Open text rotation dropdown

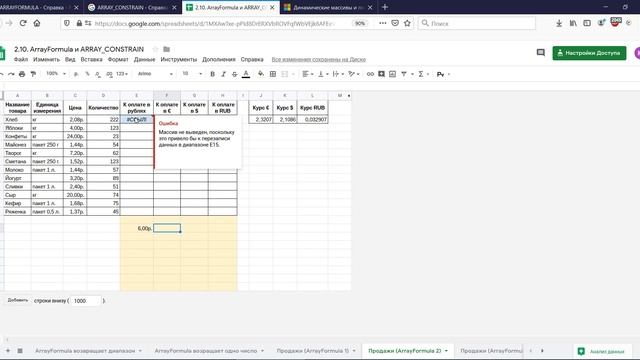353,74
